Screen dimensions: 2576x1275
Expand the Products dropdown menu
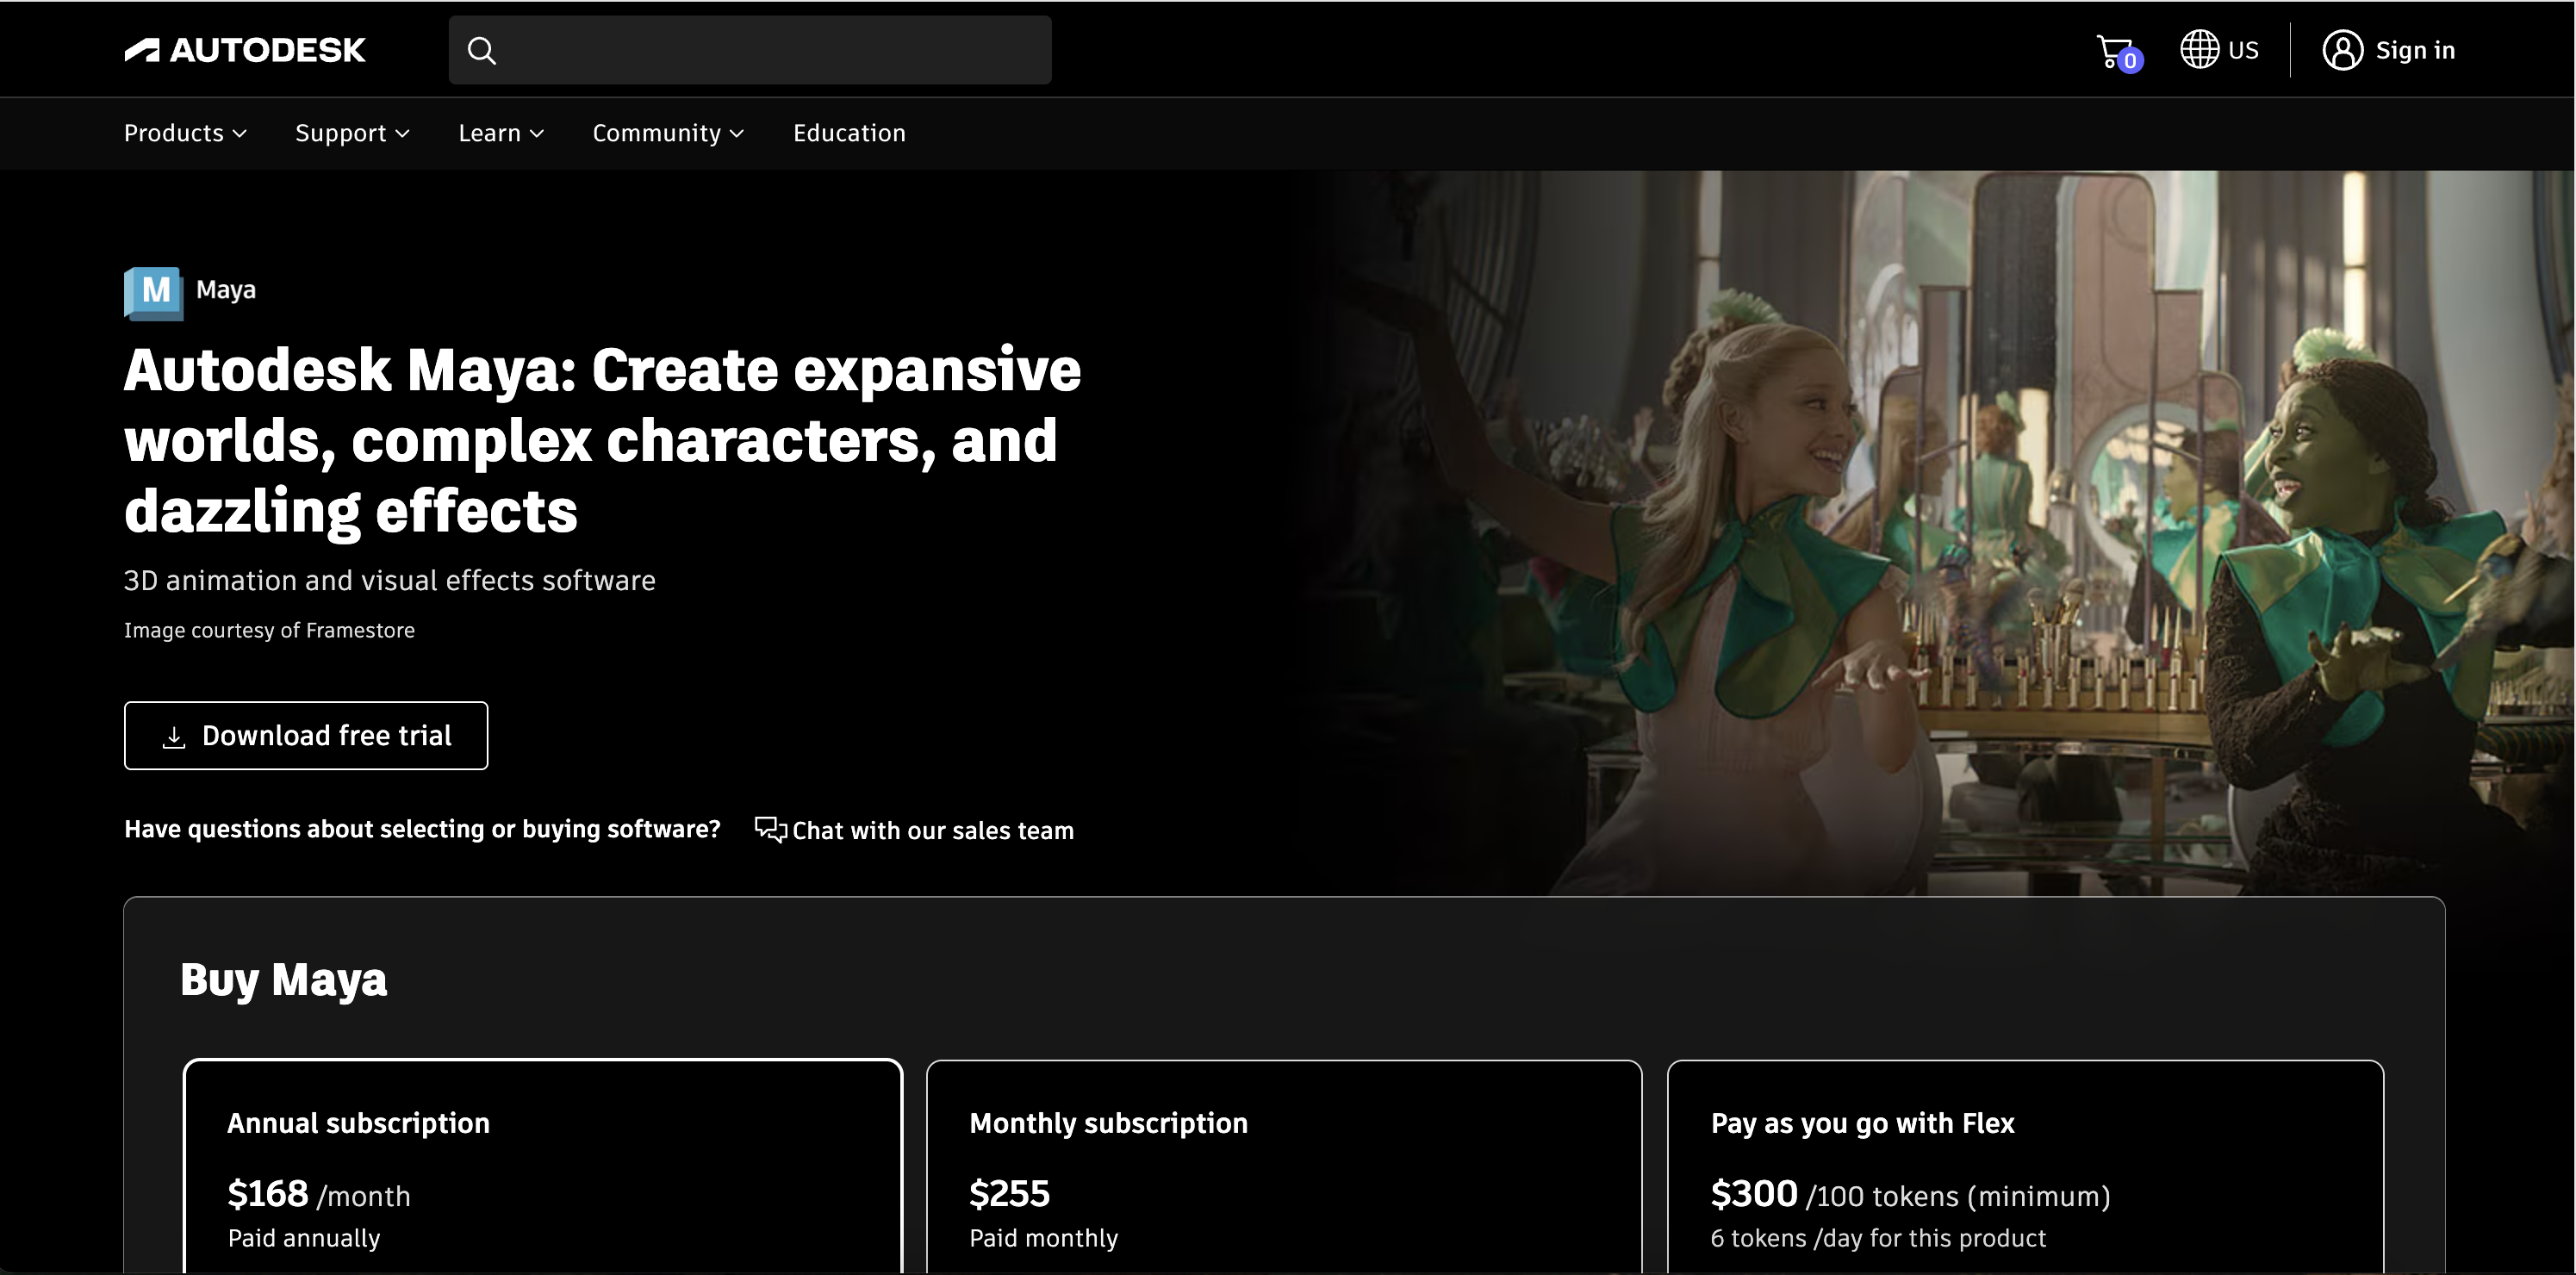[x=185, y=133]
